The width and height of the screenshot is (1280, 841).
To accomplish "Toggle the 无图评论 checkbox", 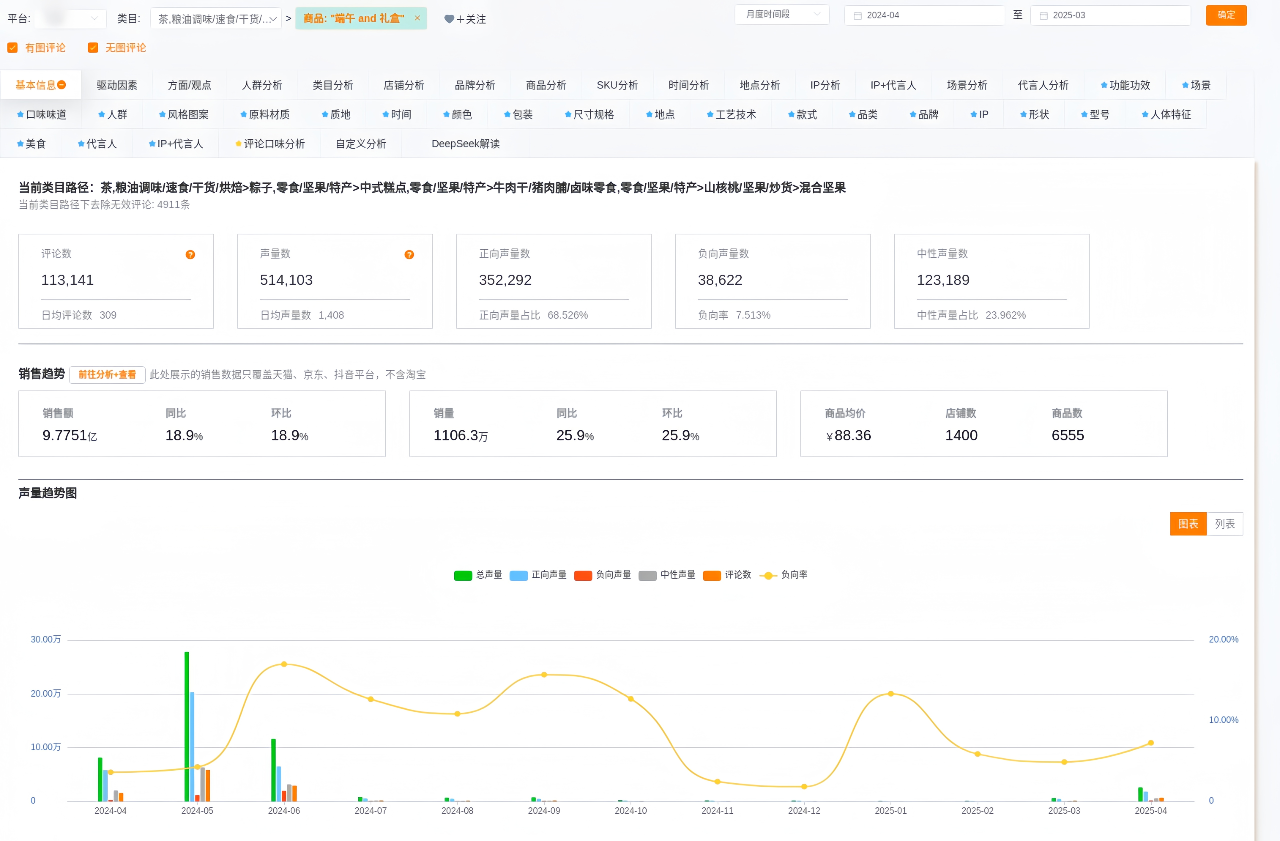I will tap(93, 47).
